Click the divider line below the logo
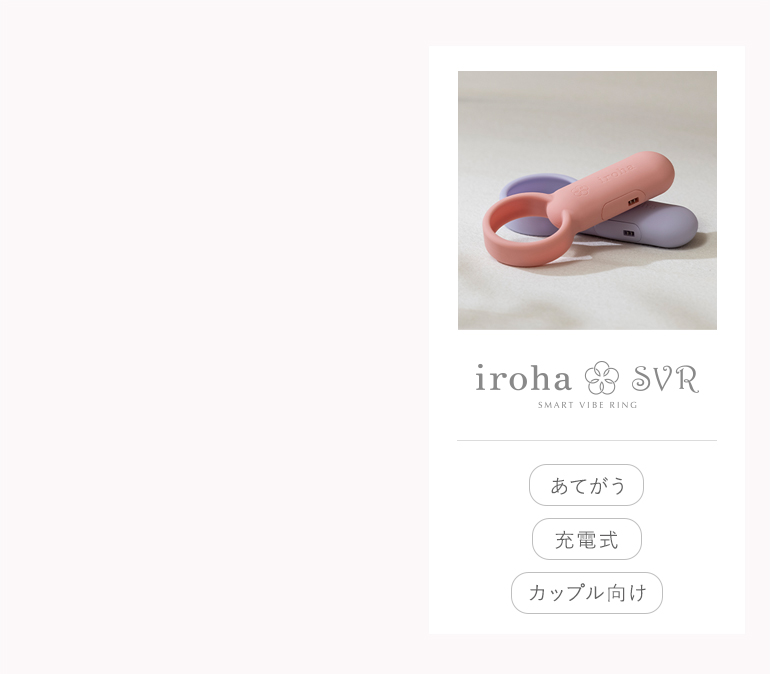 tap(587, 440)
